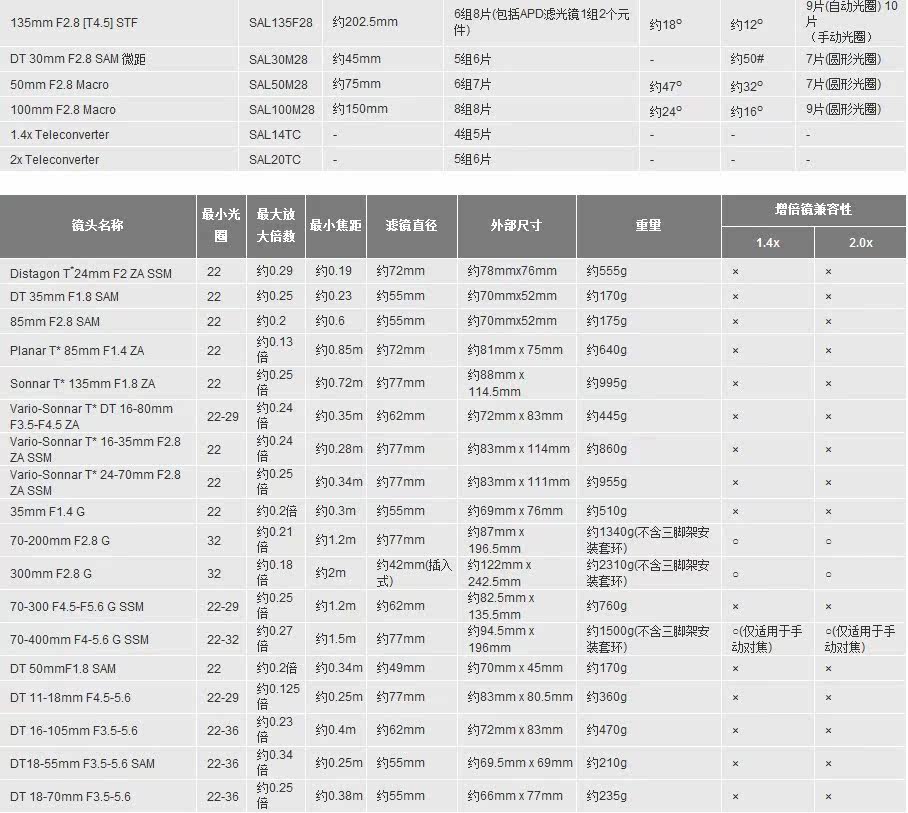908x813 pixels.
Task: Select 'DT 35mm F1.8 SAM' row name
Action: click(64, 297)
